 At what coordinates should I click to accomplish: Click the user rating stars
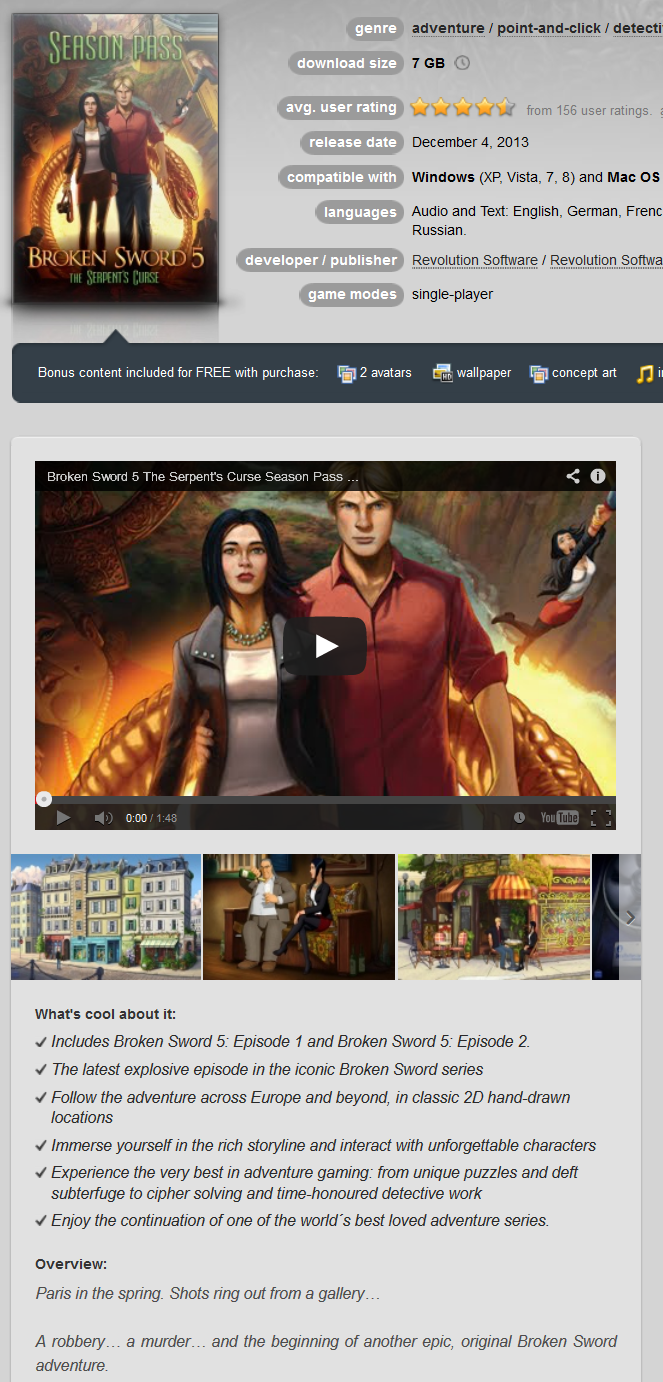(463, 107)
